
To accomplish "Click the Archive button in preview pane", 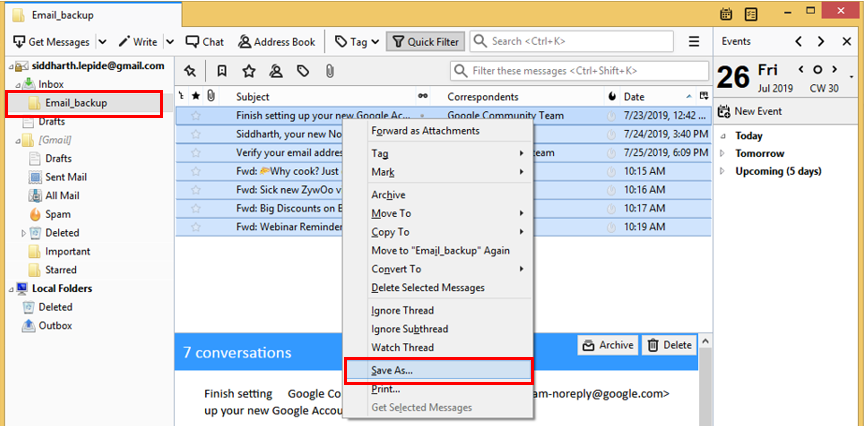I will 608,346.
